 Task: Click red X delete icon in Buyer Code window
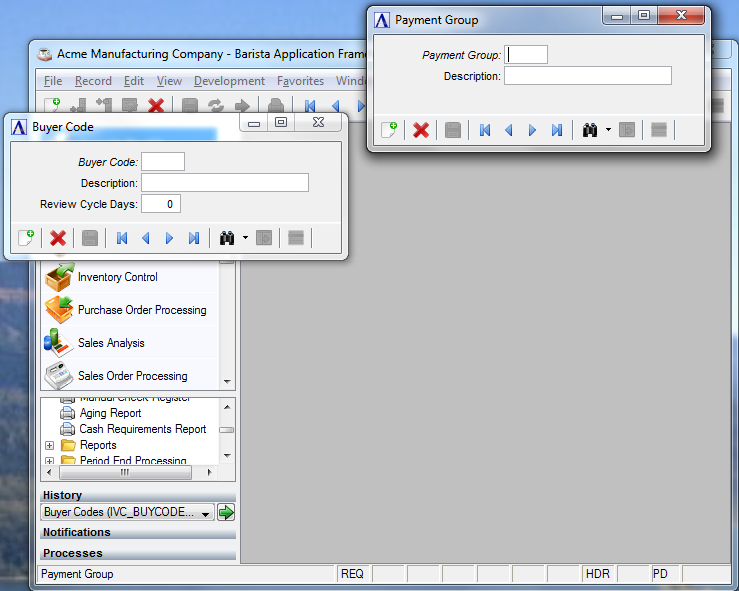[x=58, y=238]
